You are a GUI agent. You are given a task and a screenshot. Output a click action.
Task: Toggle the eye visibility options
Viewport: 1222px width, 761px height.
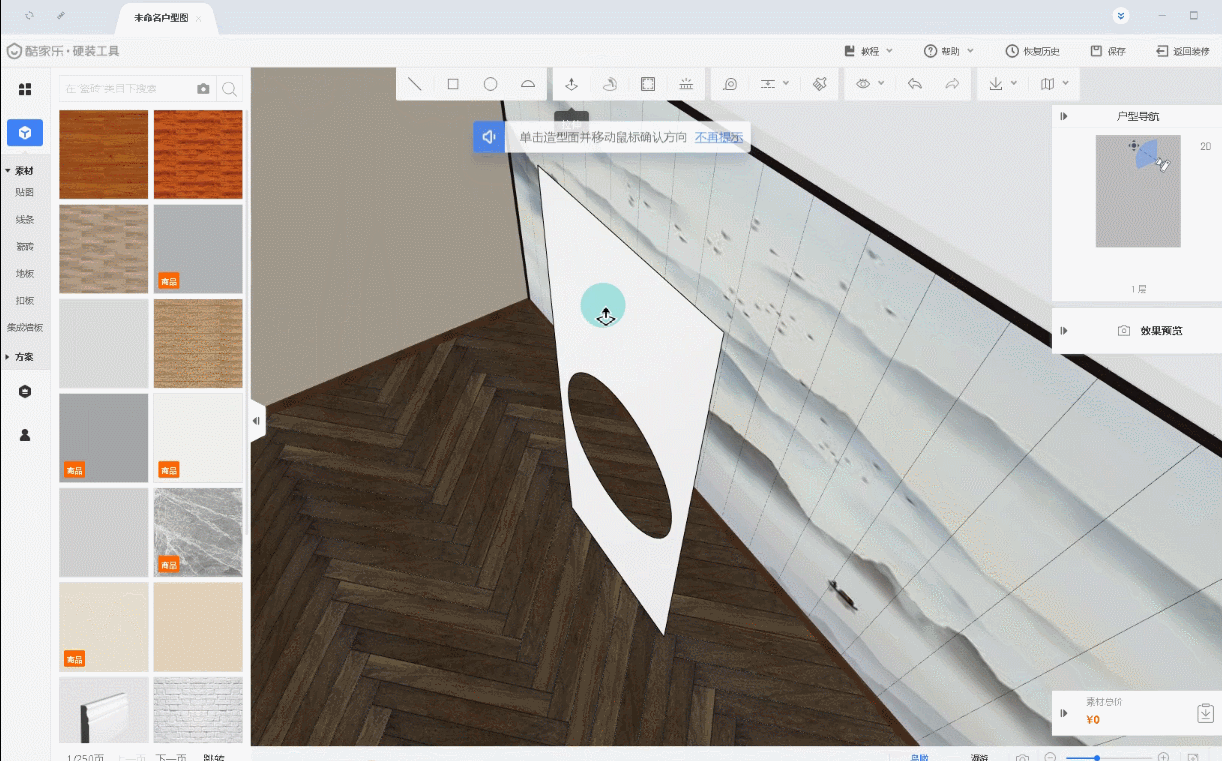pos(864,84)
